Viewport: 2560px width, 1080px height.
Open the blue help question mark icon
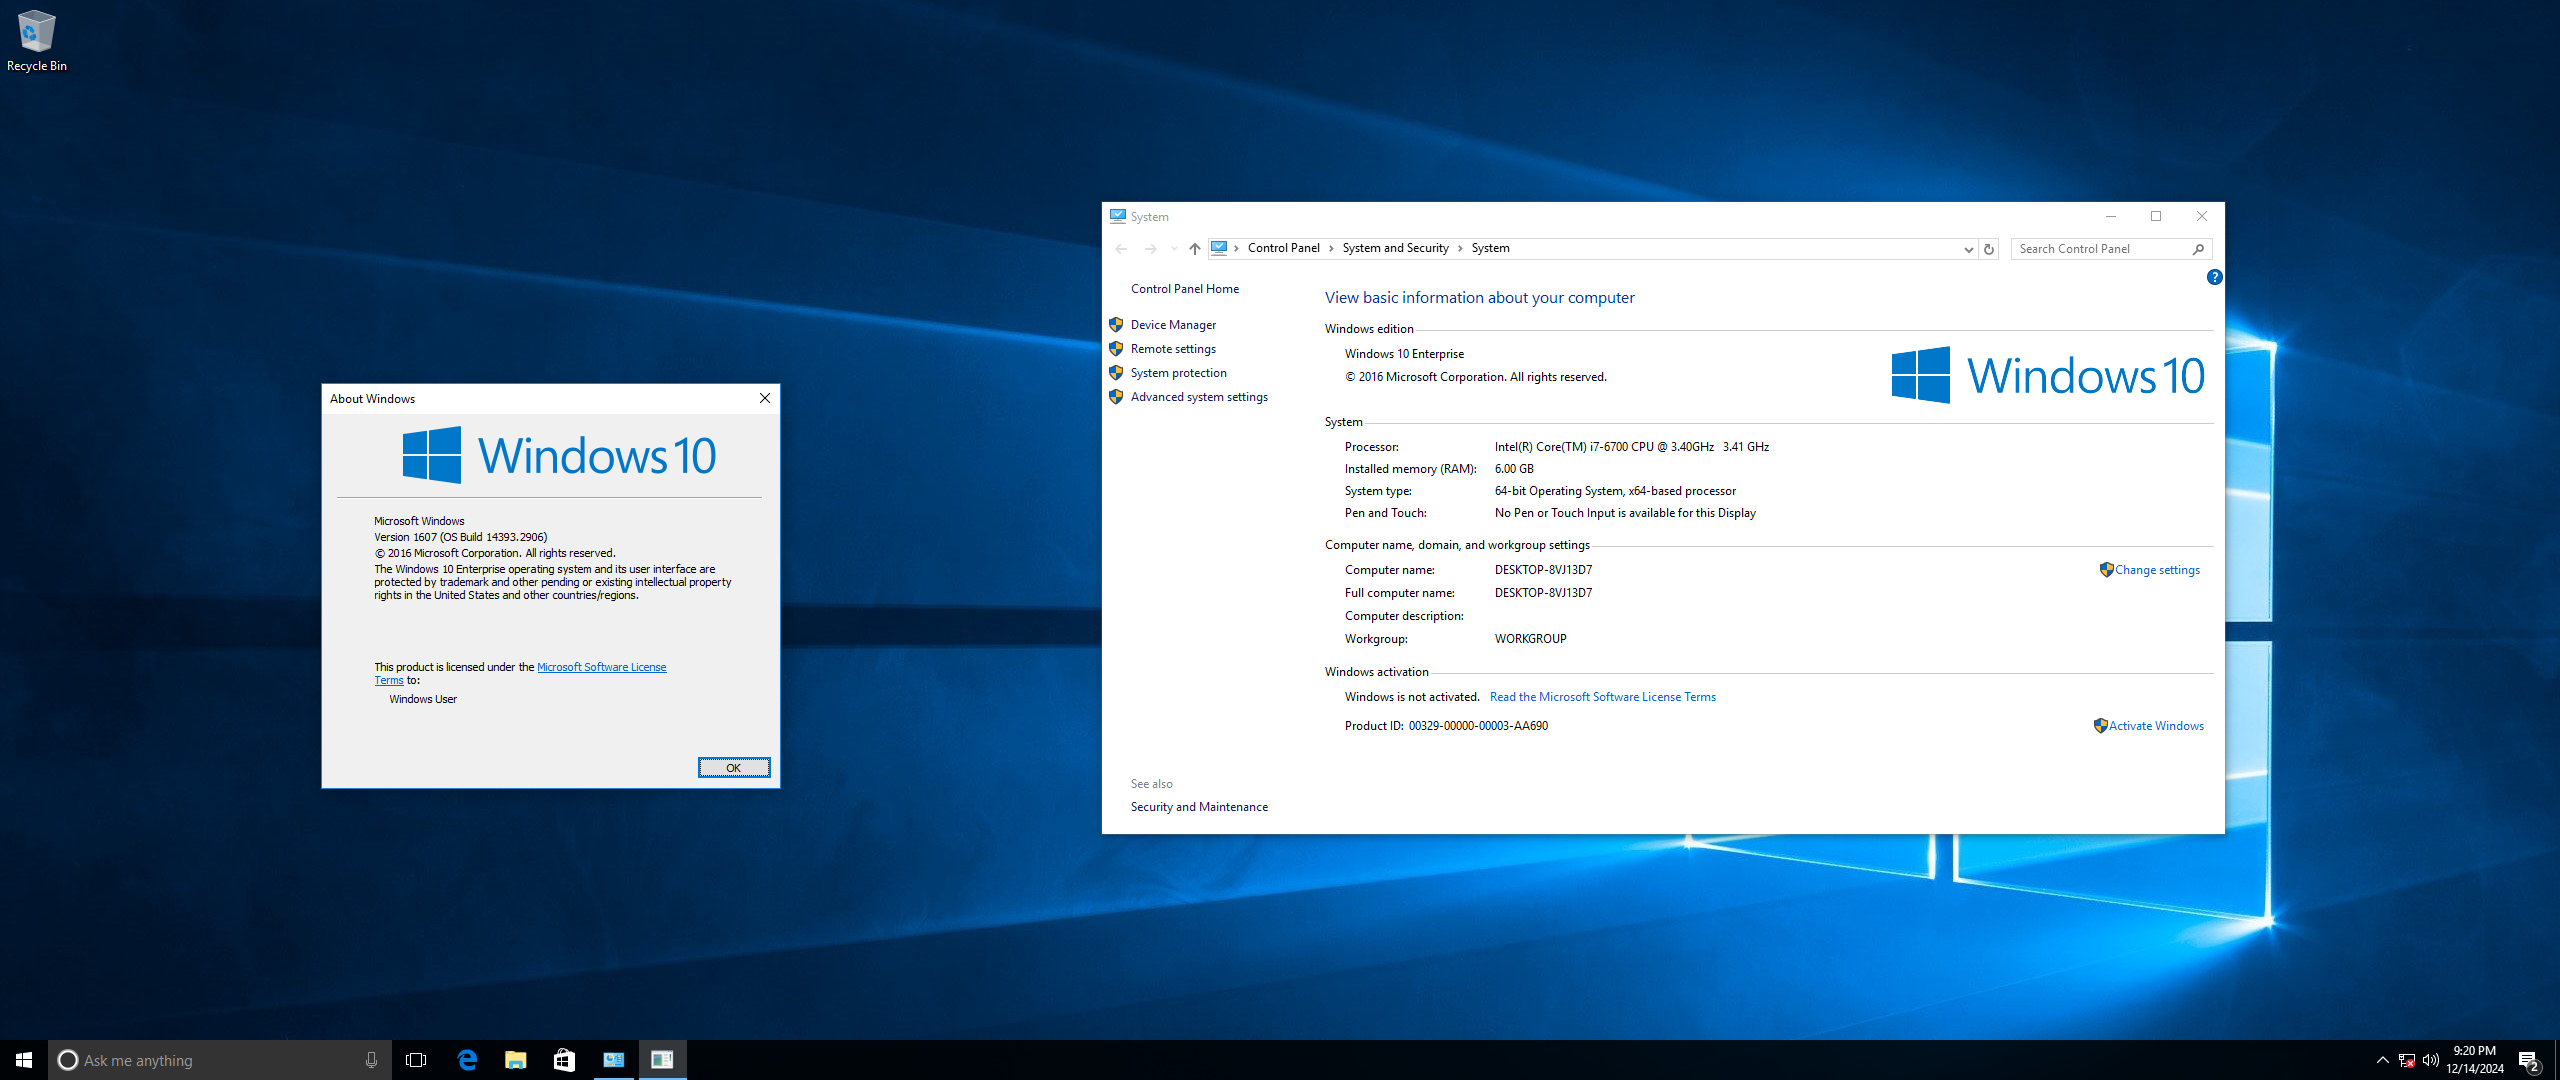click(2214, 278)
